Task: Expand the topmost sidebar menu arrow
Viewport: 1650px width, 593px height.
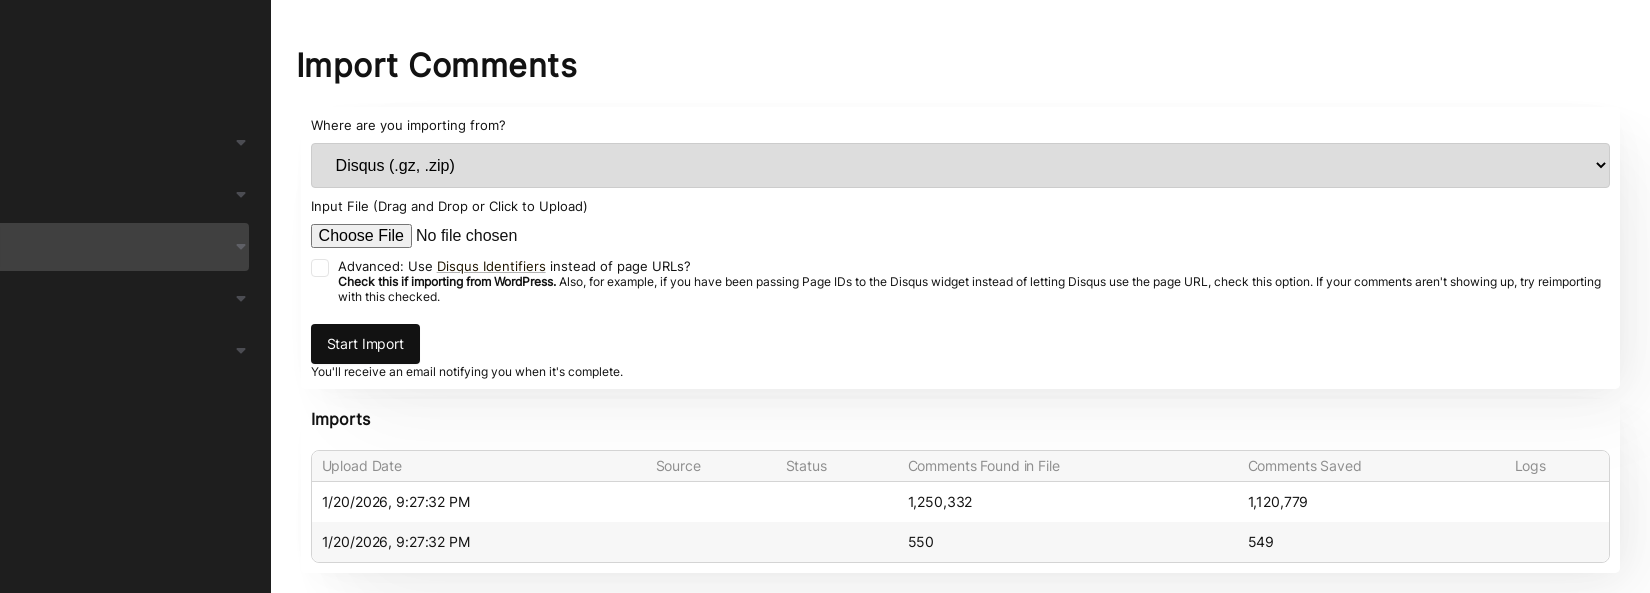Action: [x=241, y=143]
